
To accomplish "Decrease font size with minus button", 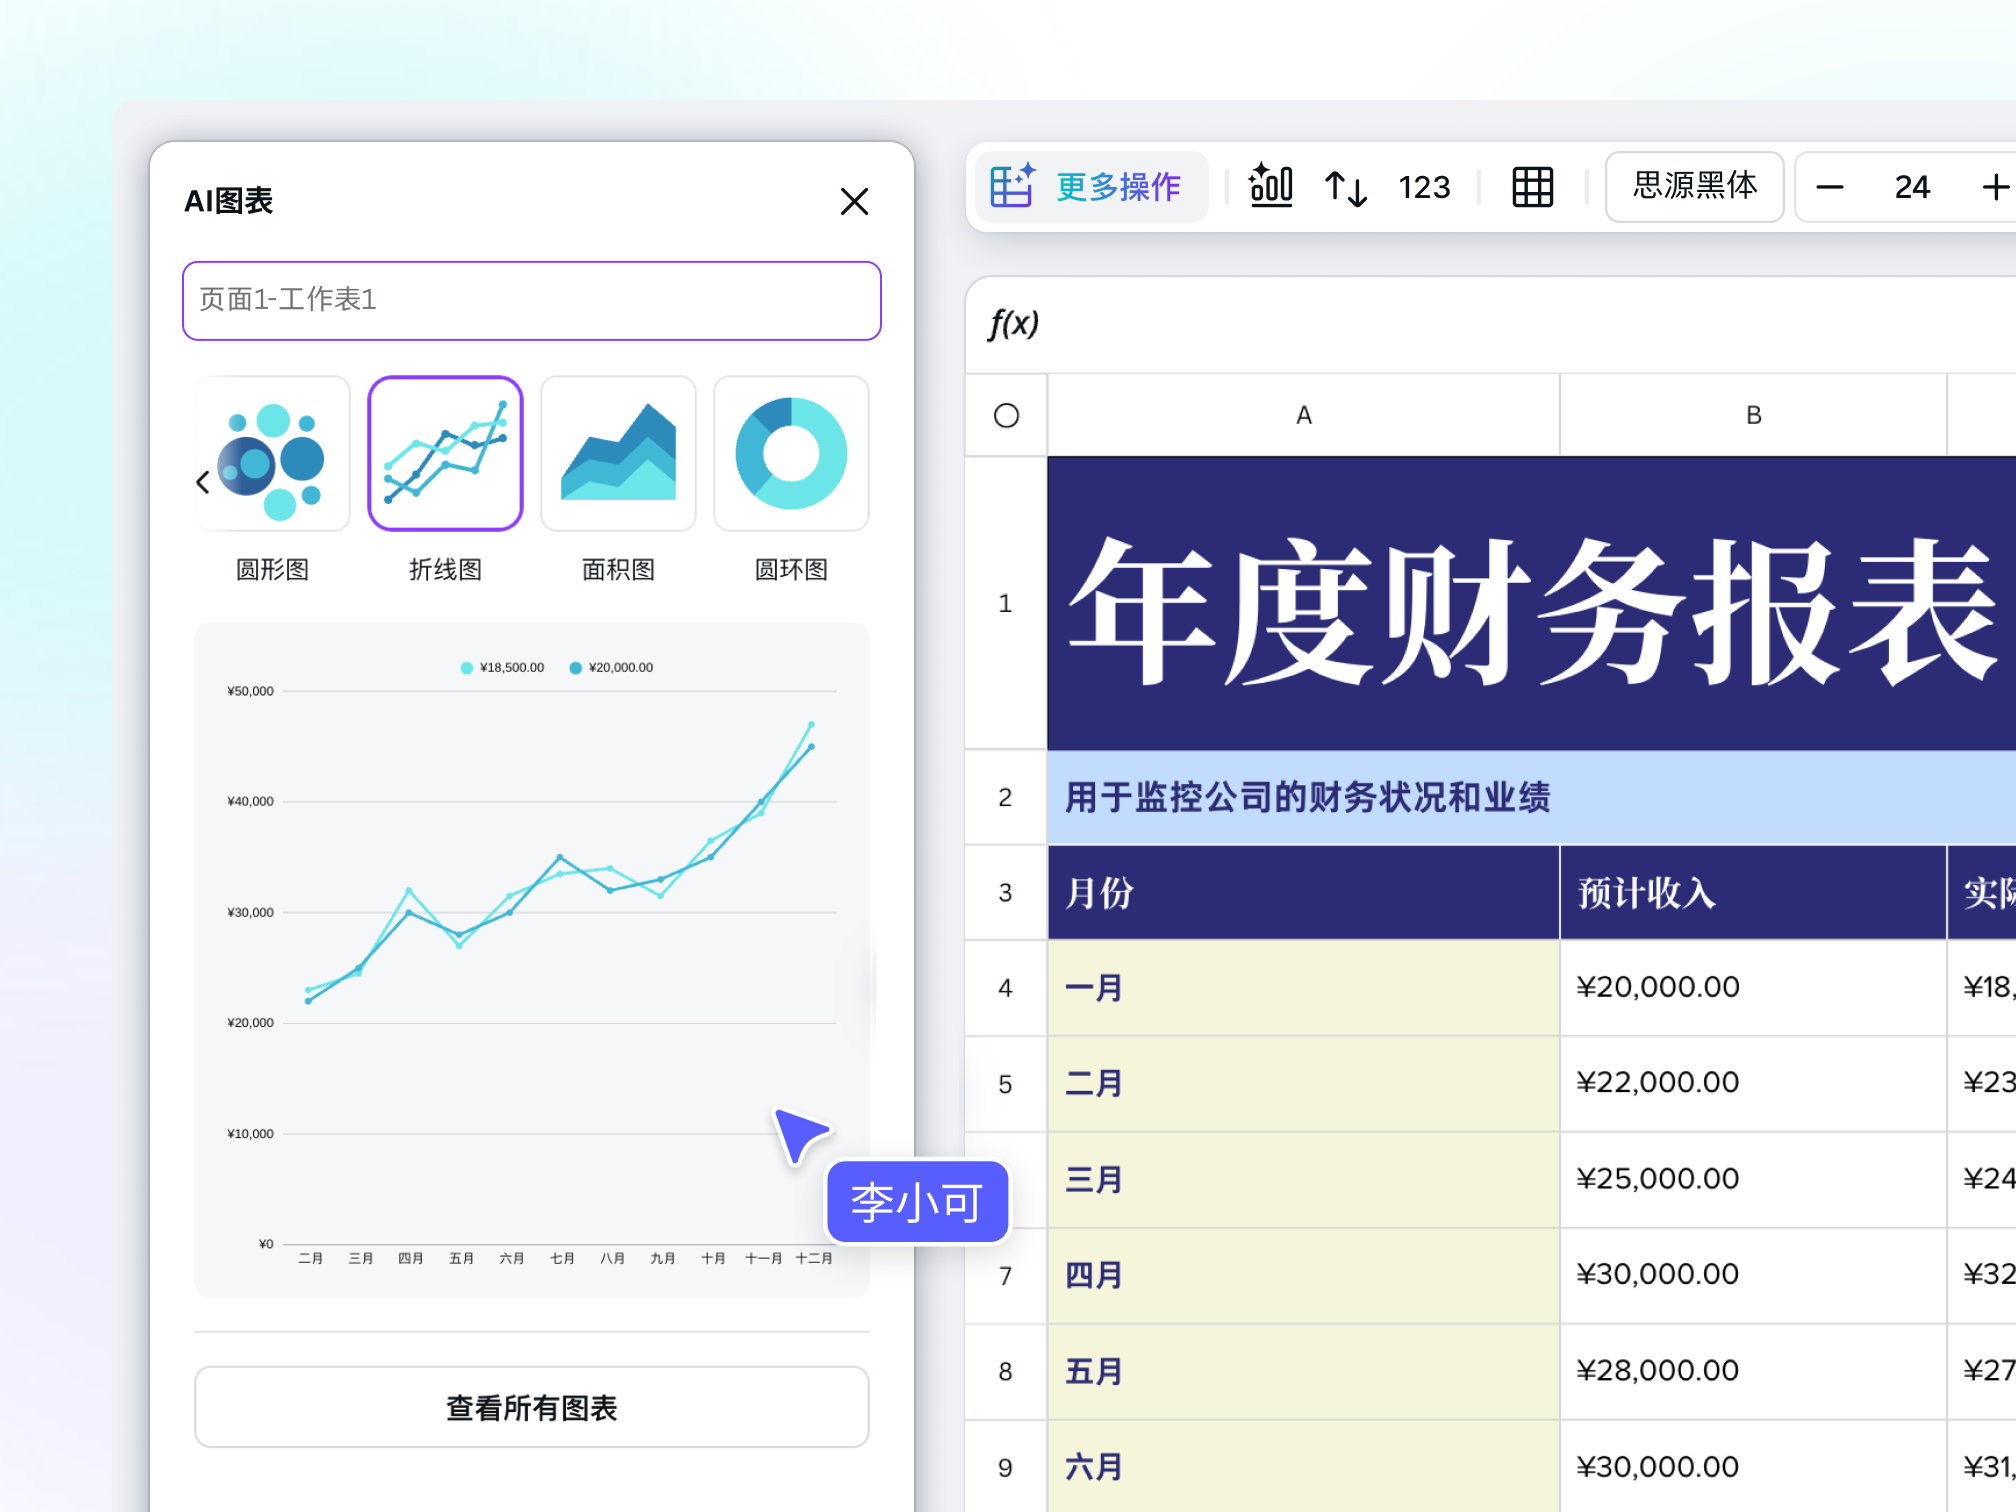I will pos(1829,187).
